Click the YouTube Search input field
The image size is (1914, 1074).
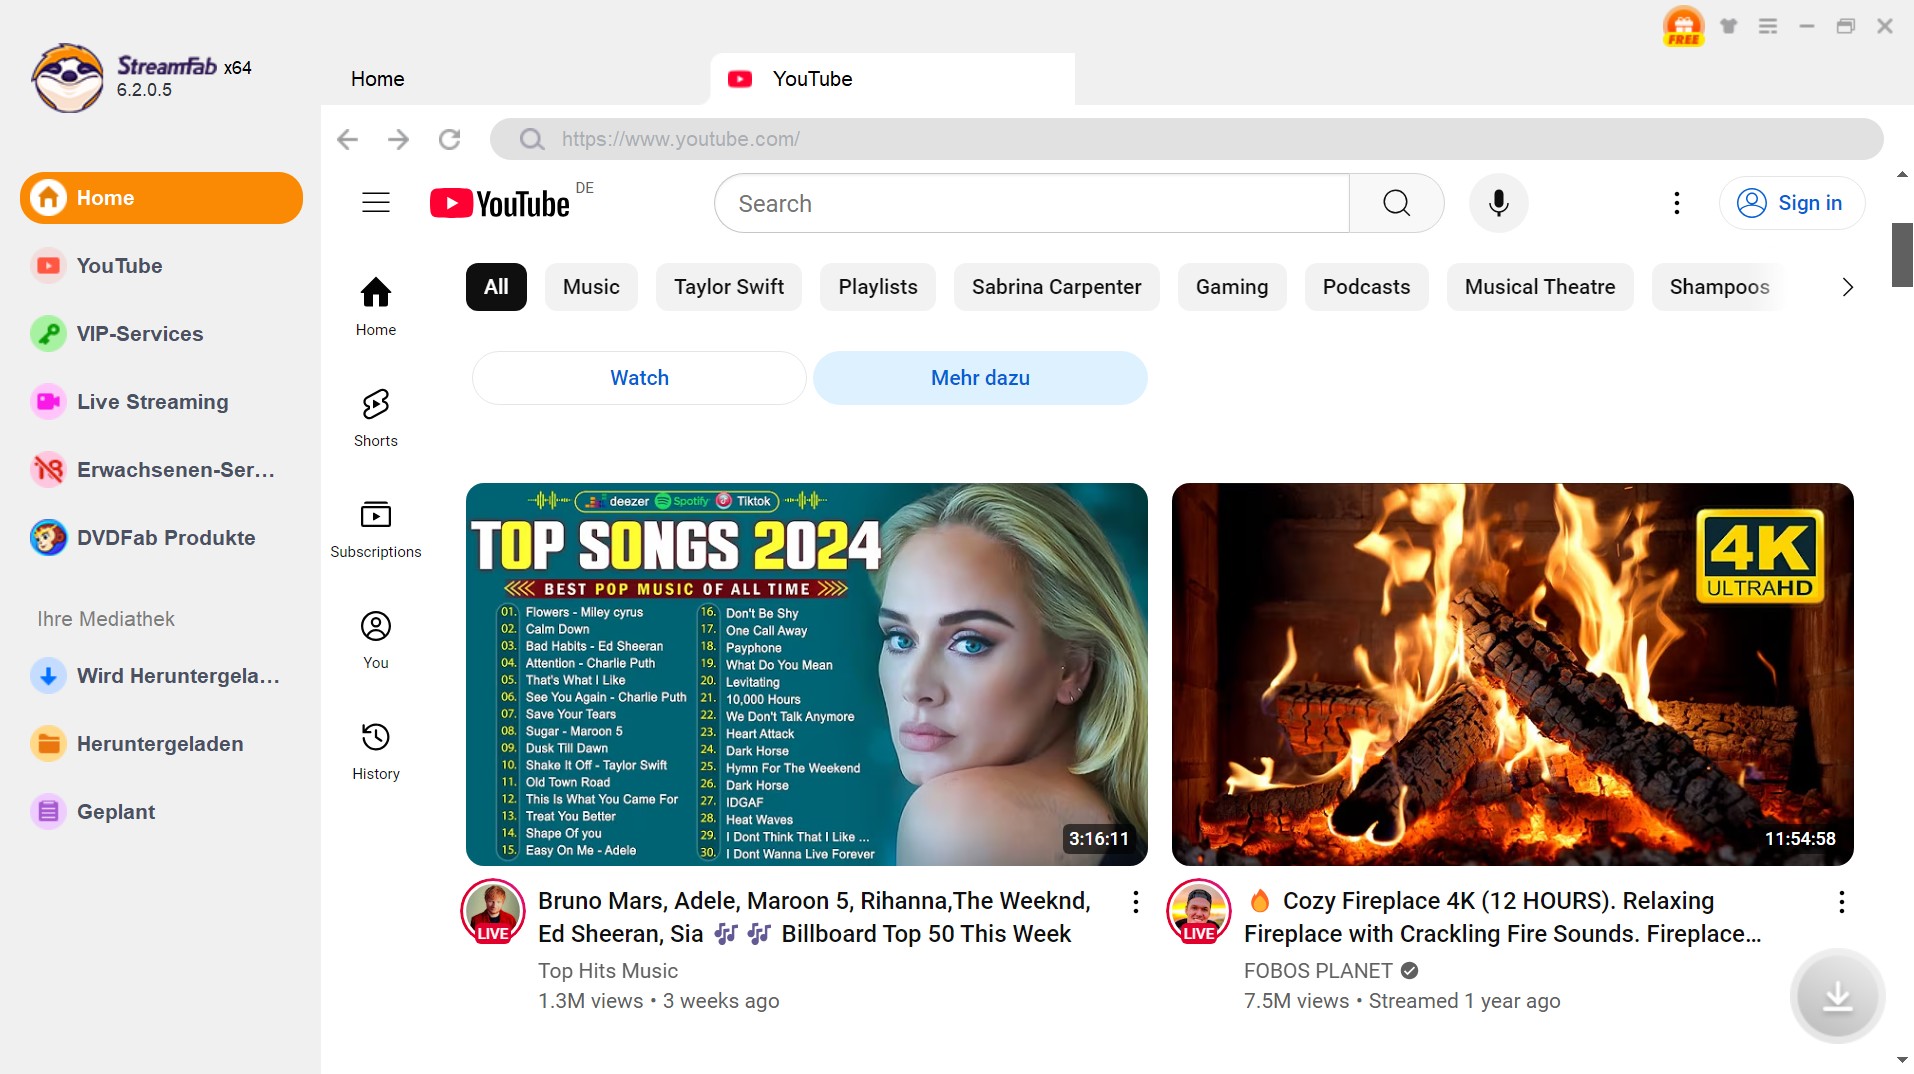tap(1032, 203)
